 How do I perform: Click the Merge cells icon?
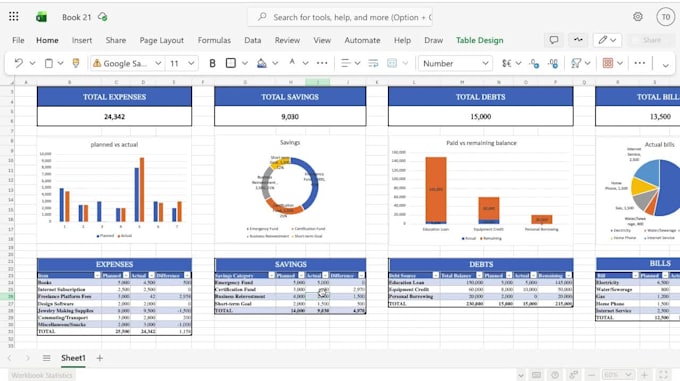tap(392, 63)
